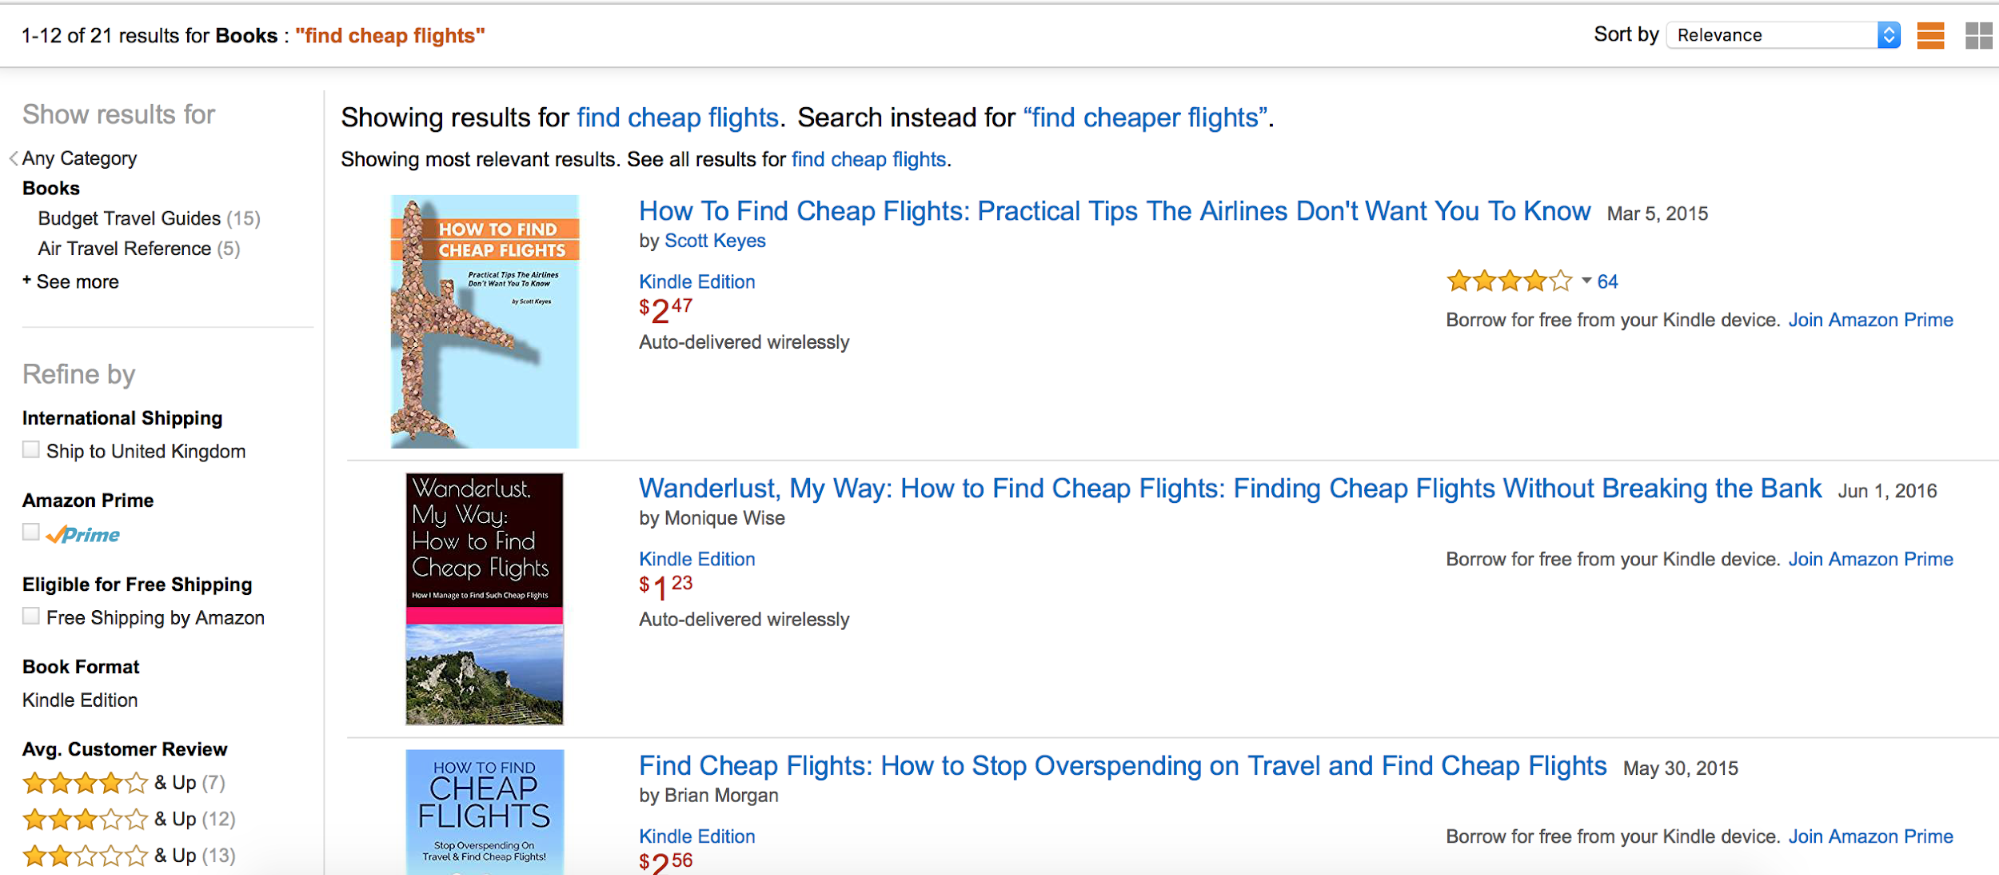Go back to Any Category chevron
This screenshot has height=875, width=1999.
point(14,158)
